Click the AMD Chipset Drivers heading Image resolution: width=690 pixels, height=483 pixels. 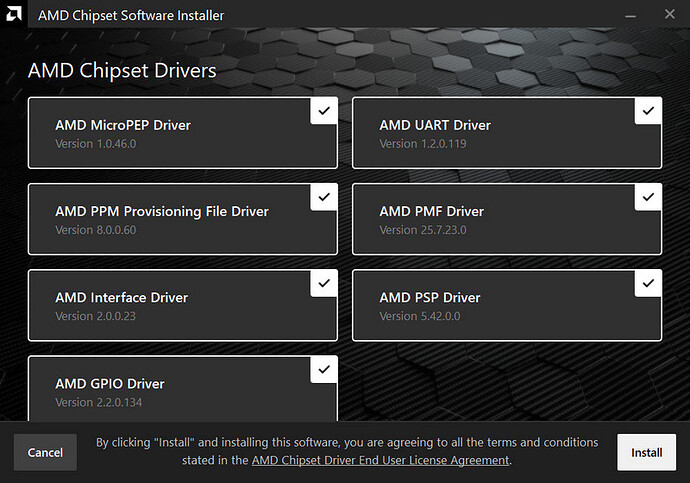tap(122, 70)
